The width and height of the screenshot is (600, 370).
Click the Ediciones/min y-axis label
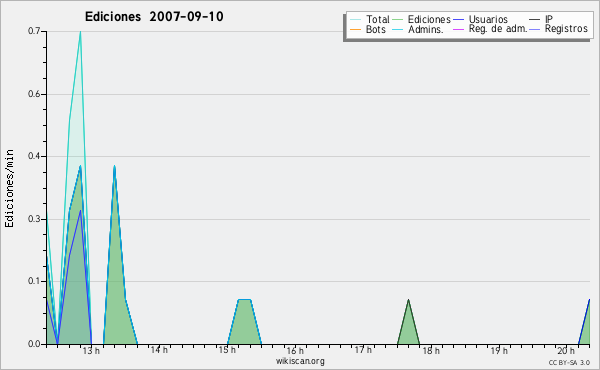(x=9, y=188)
